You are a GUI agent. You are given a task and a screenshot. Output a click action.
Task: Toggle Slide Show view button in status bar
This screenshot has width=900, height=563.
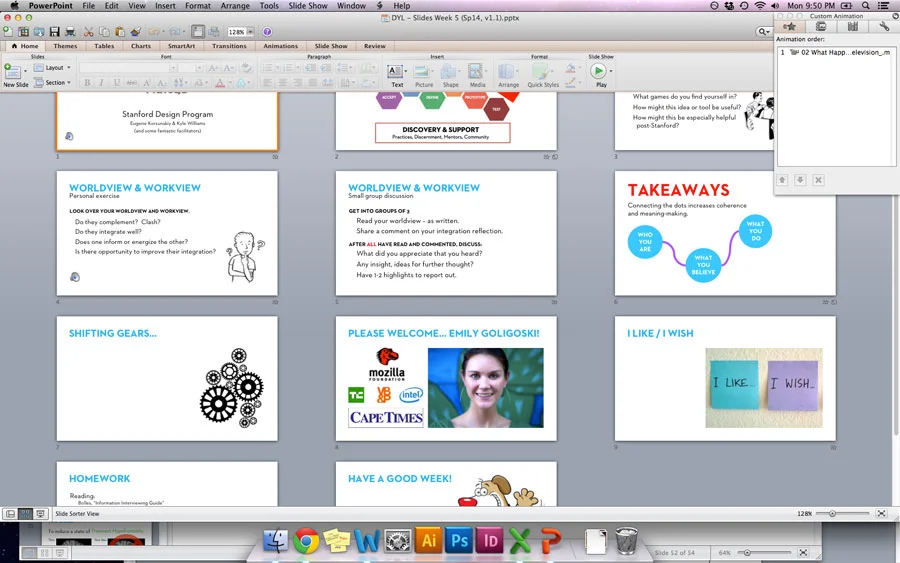click(40, 514)
